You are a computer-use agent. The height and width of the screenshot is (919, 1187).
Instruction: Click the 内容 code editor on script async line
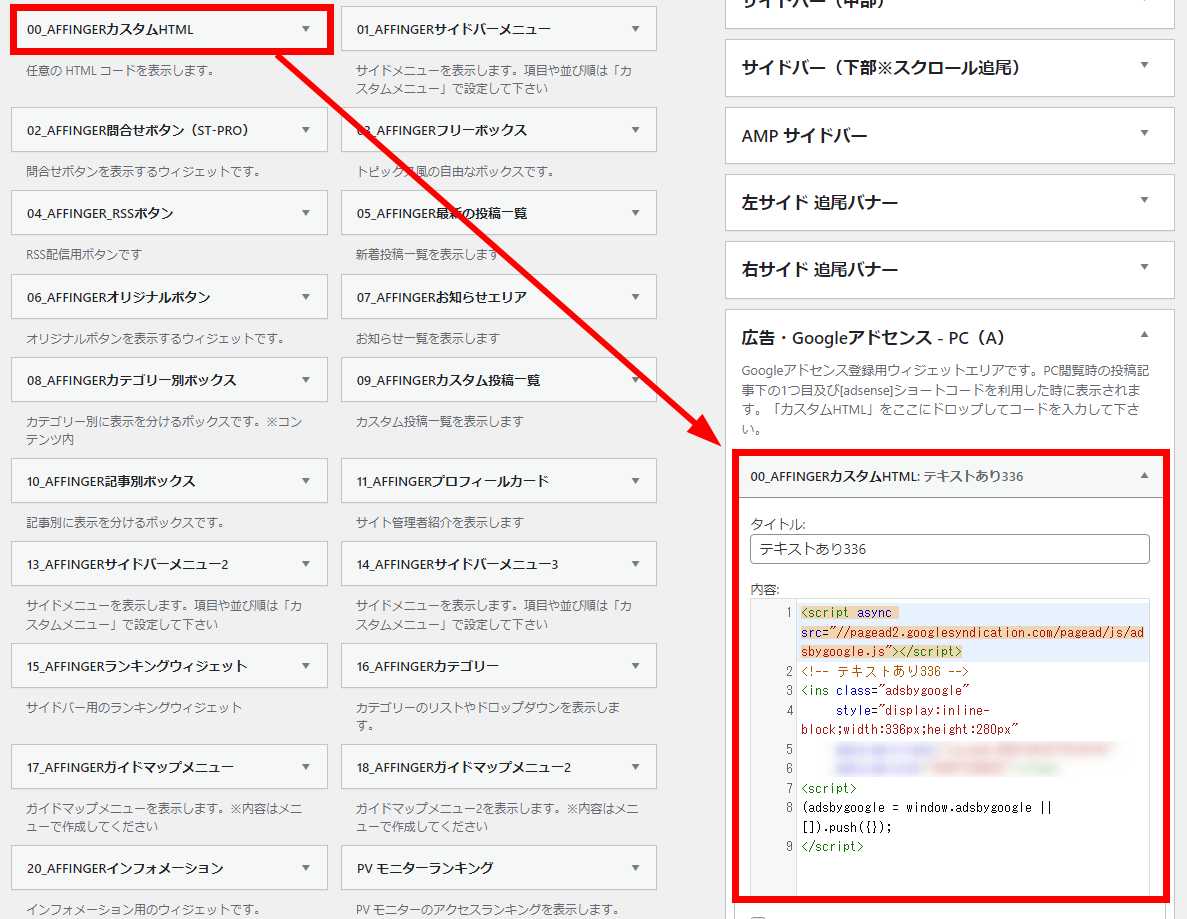848,612
